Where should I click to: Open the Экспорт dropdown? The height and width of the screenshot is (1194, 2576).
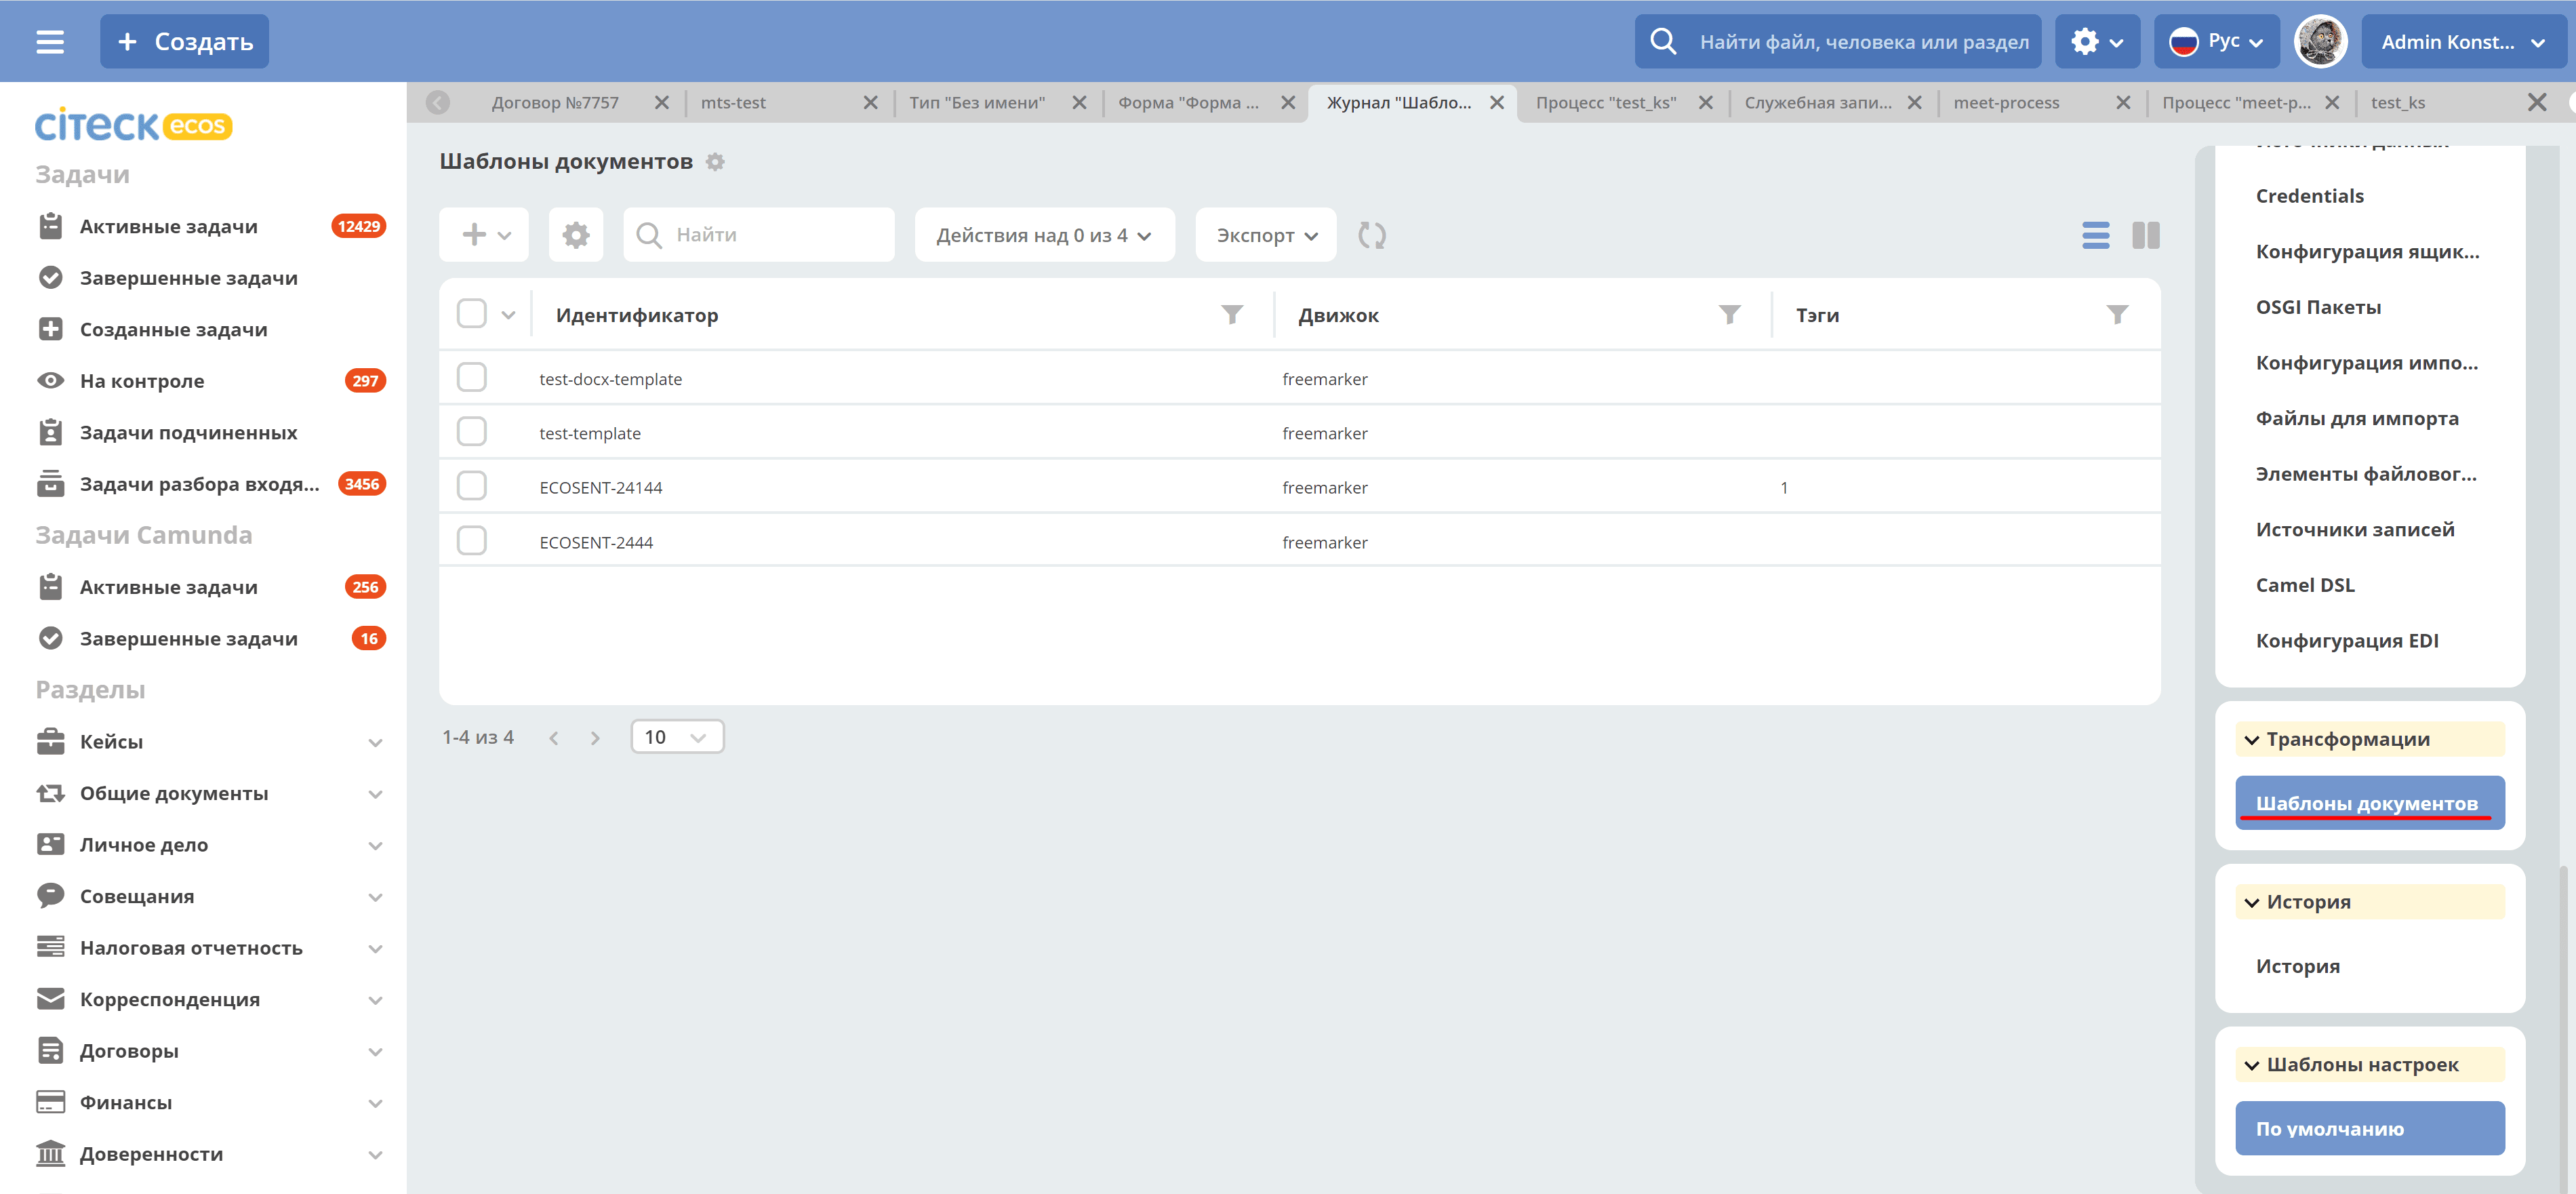point(1266,235)
